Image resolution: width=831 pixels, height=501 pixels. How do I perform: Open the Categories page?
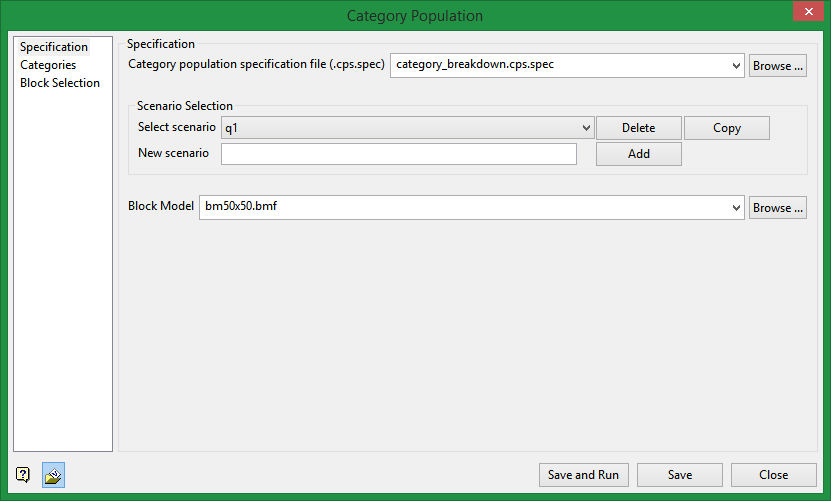coord(48,65)
